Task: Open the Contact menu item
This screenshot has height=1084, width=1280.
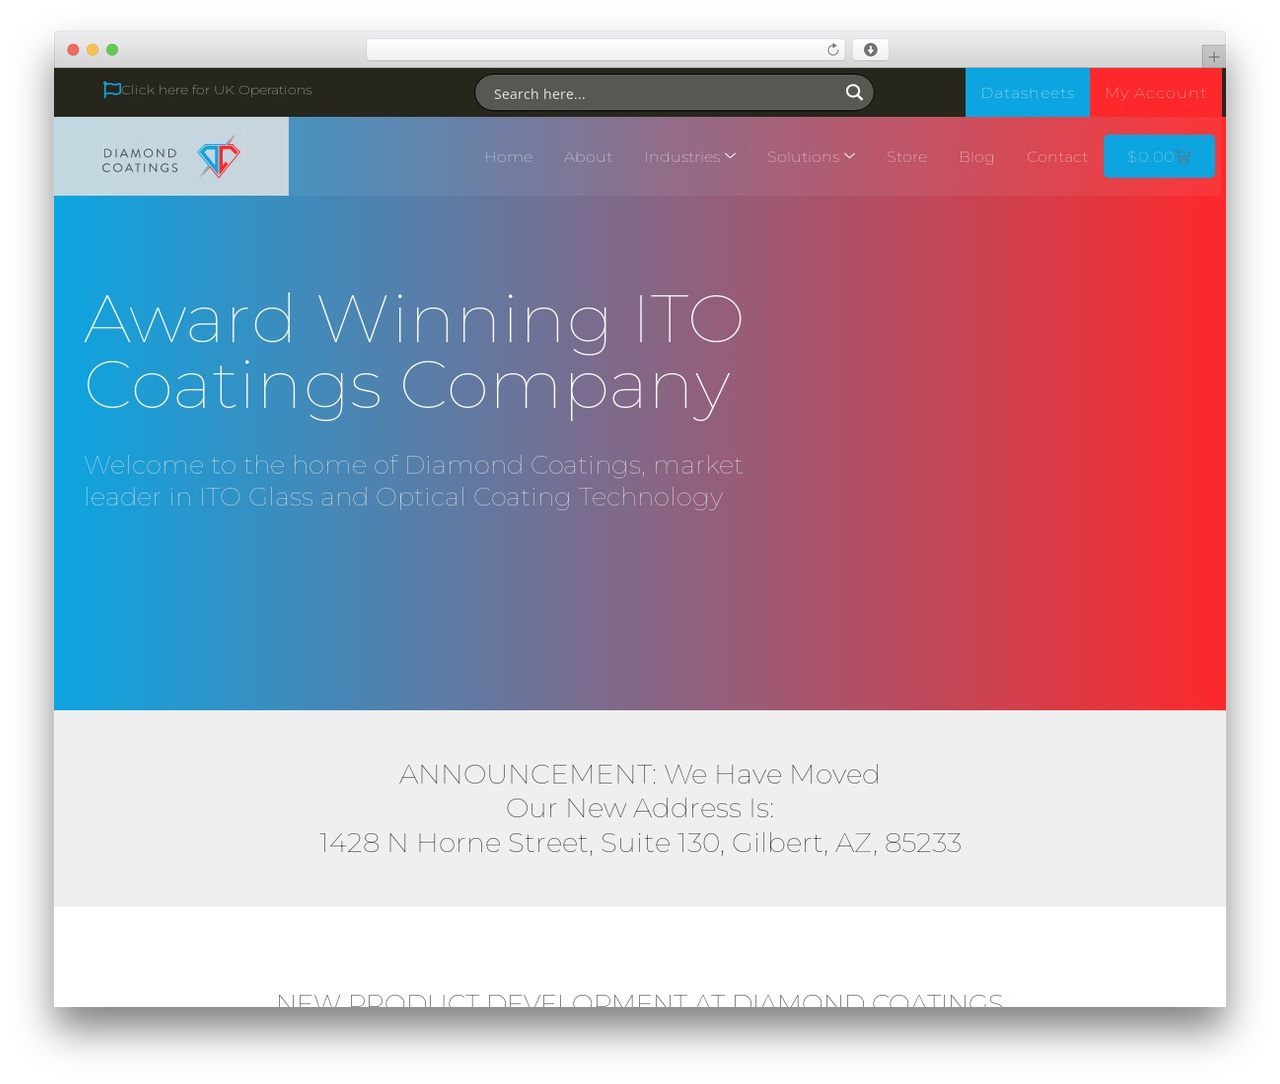Action: (x=1057, y=157)
